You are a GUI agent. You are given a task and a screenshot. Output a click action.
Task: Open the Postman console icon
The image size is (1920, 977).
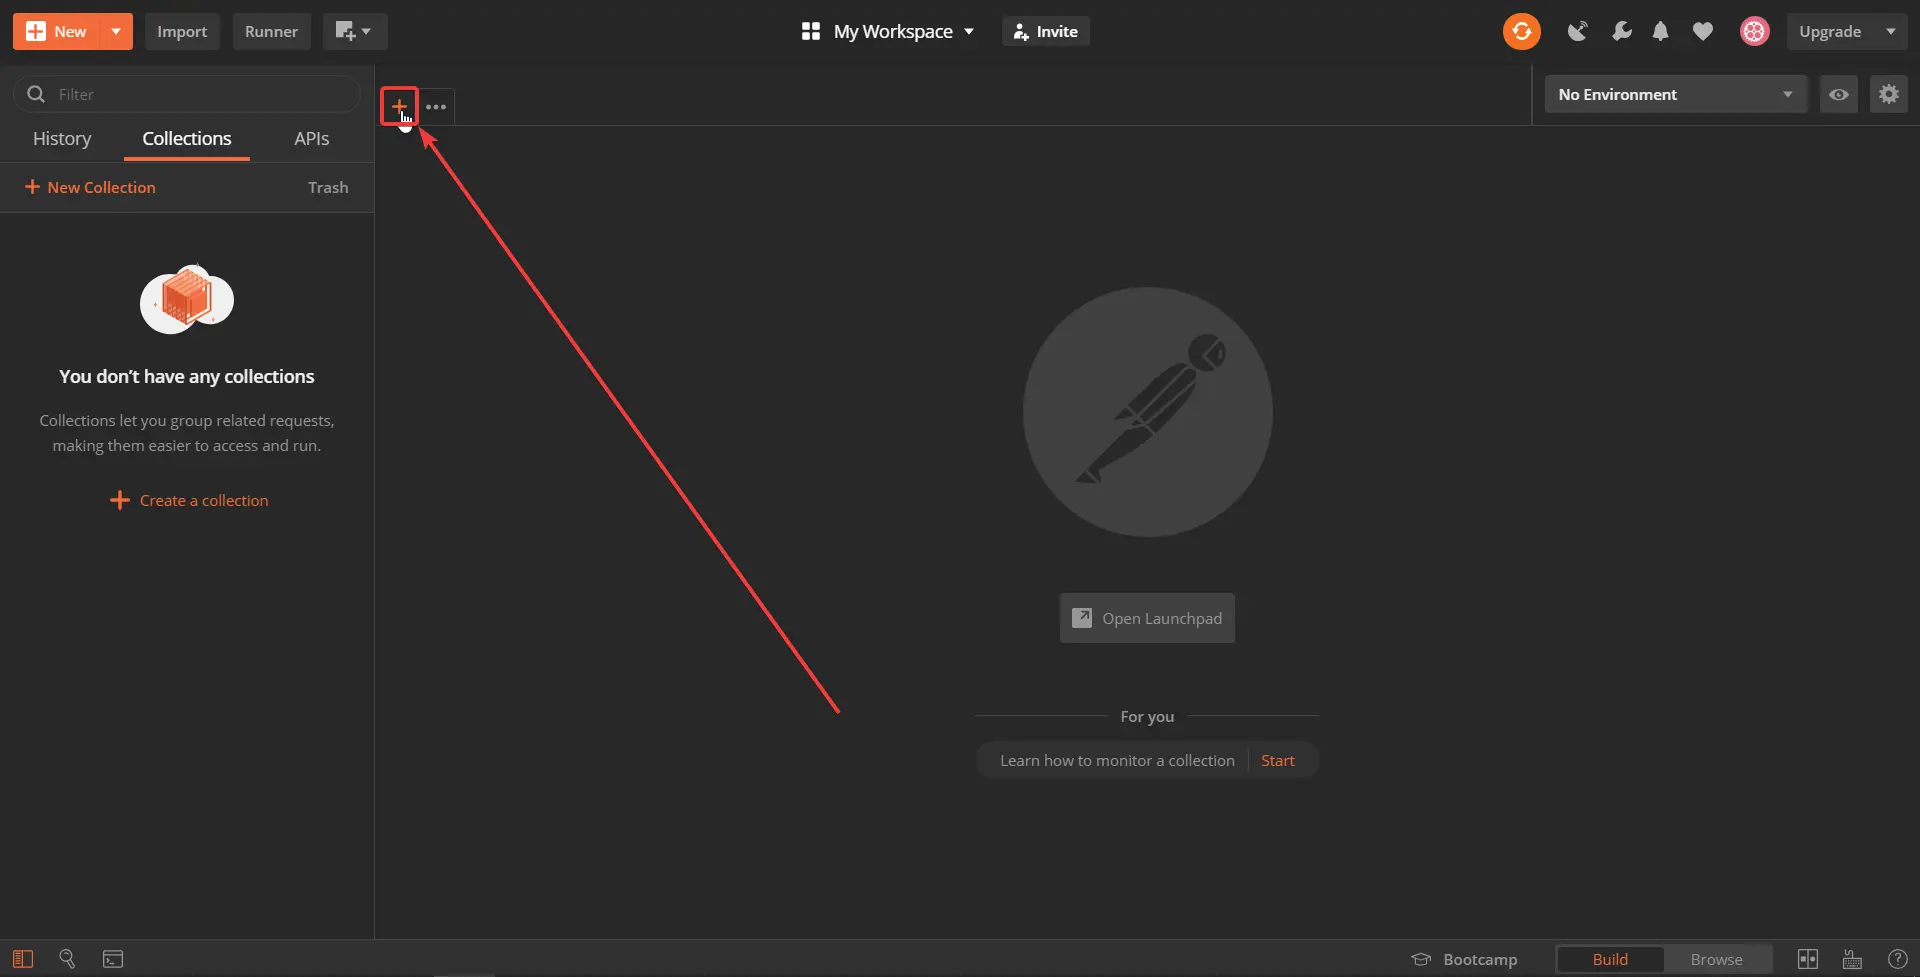pyautogui.click(x=113, y=959)
